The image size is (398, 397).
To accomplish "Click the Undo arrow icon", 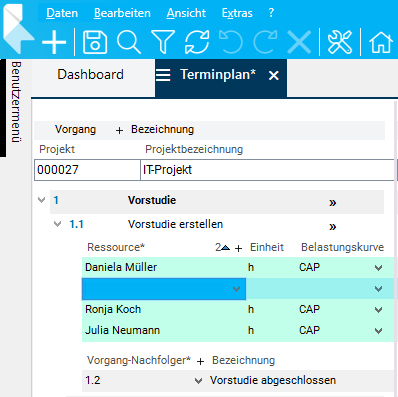I will tap(231, 42).
